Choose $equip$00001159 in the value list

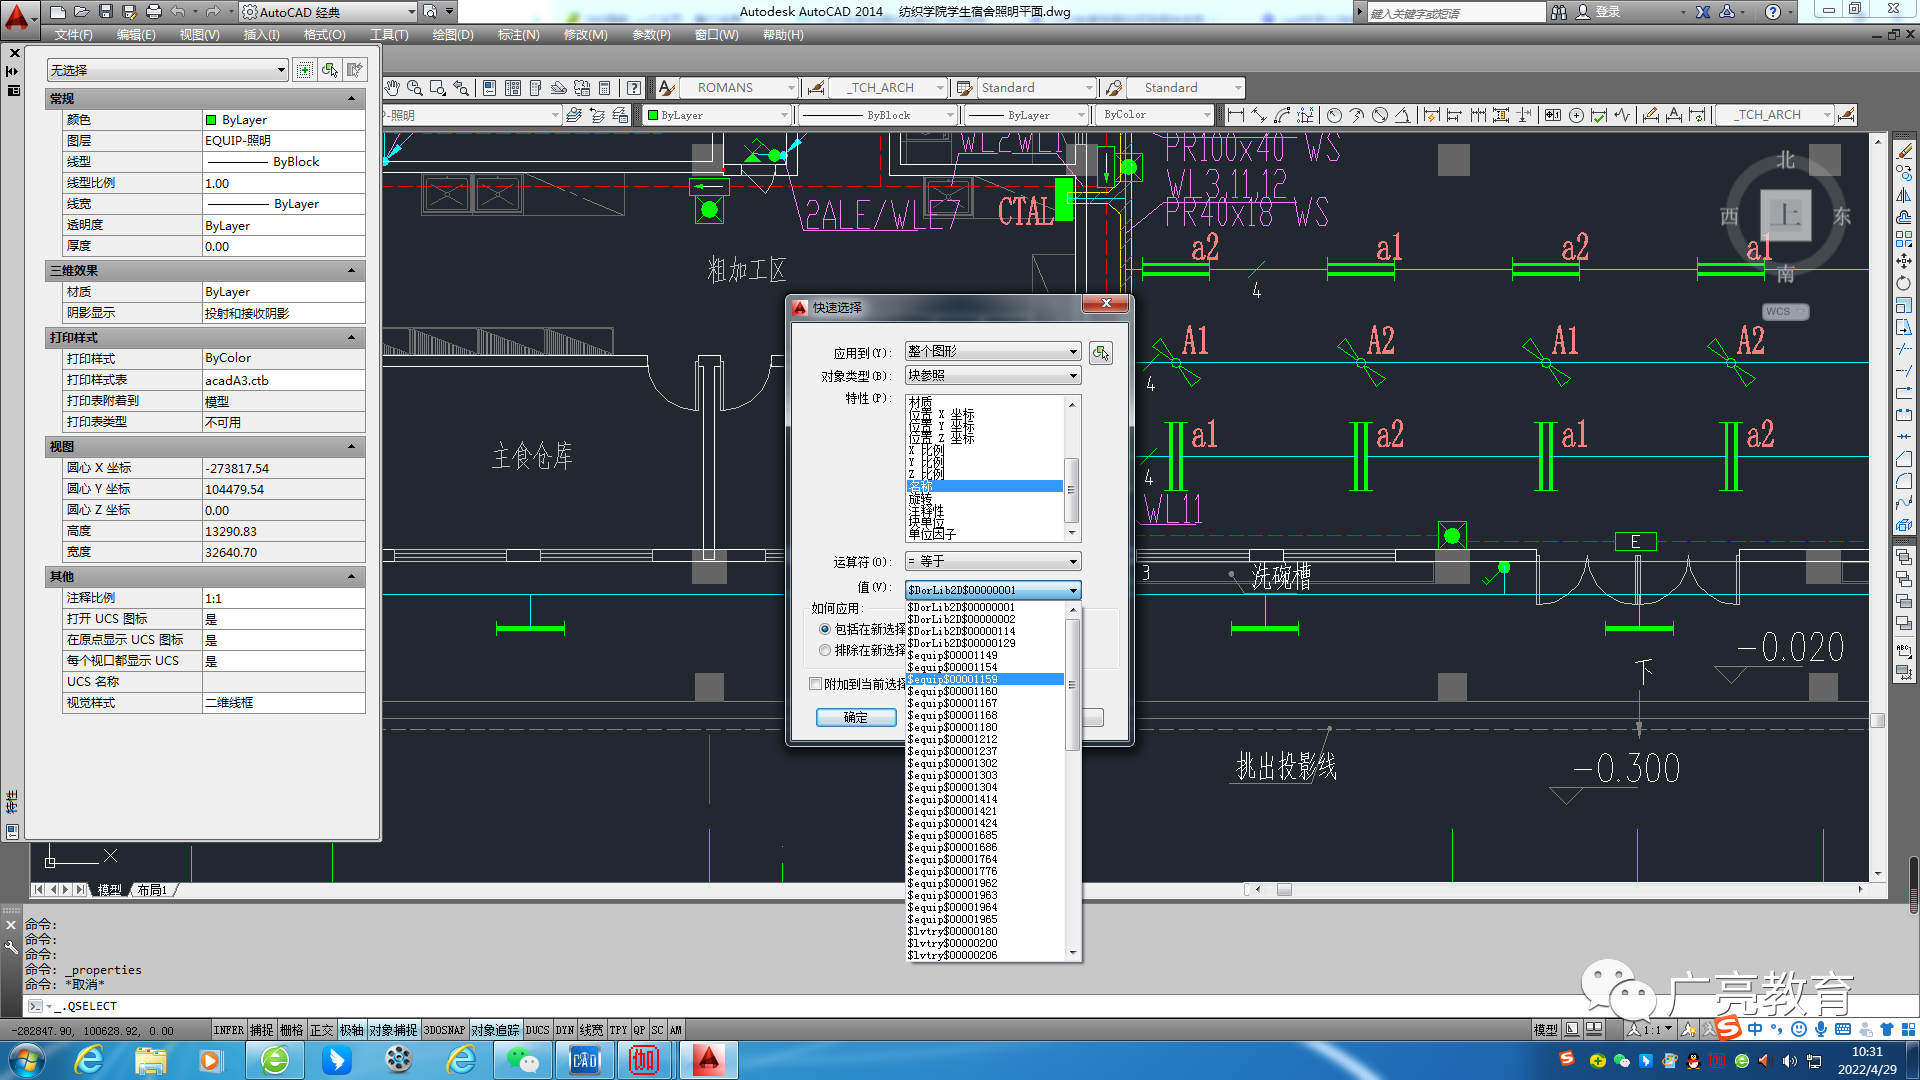point(985,679)
